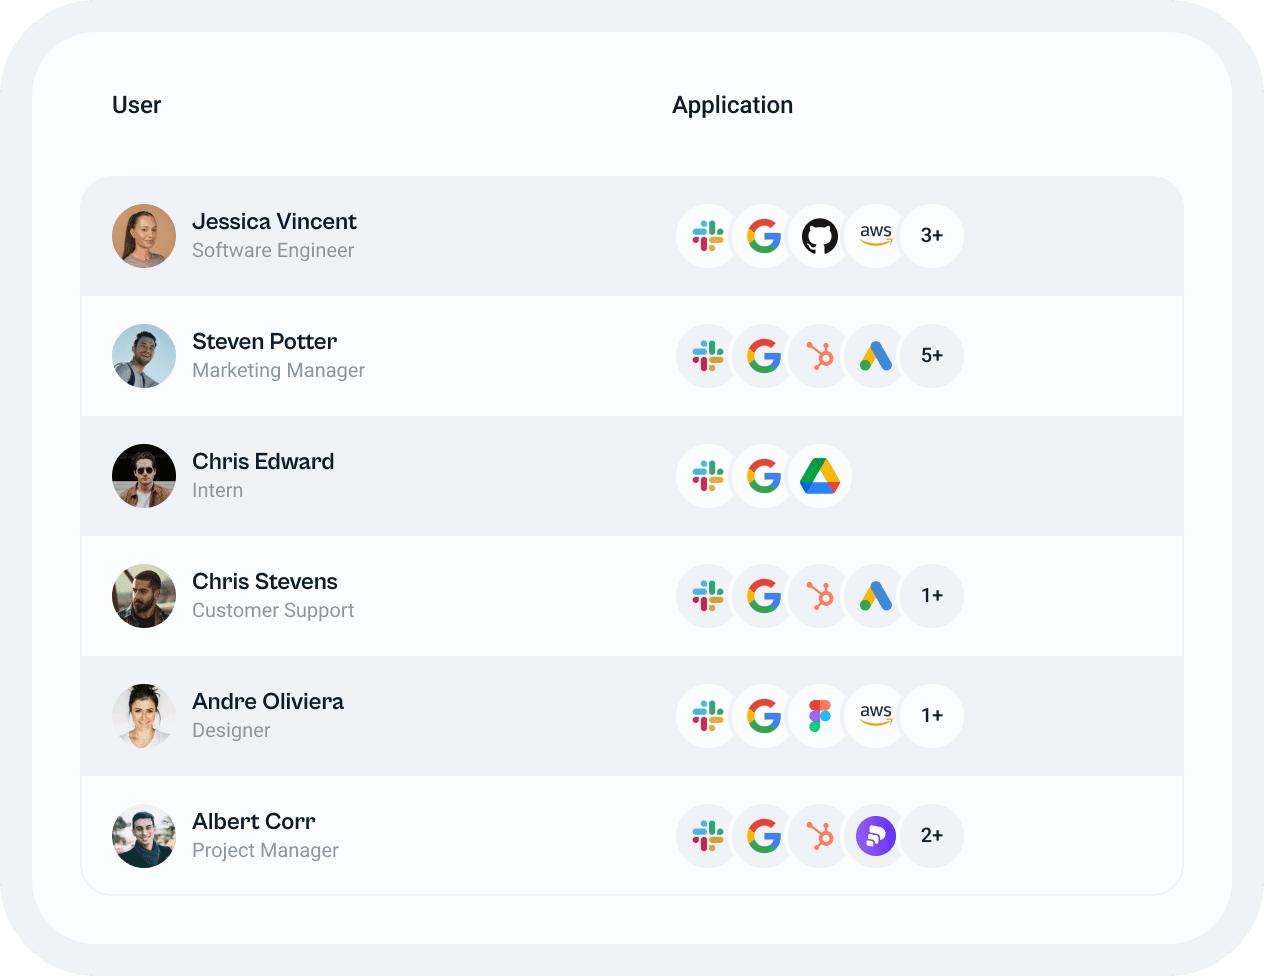Click the GitHub icon in Jessica Vincent's row
This screenshot has width=1264, height=976.
pos(820,236)
